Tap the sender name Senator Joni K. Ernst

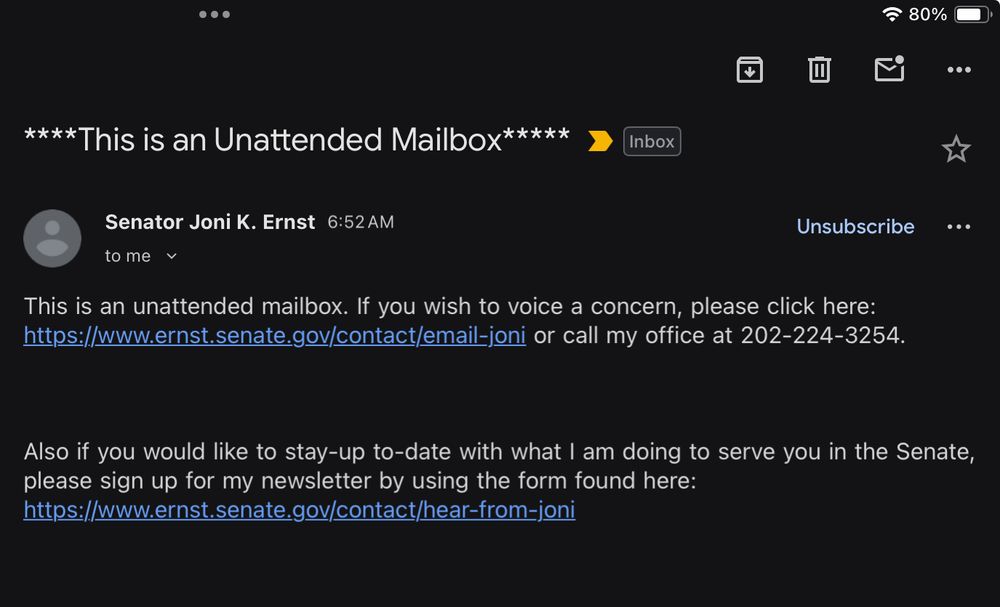coord(210,222)
